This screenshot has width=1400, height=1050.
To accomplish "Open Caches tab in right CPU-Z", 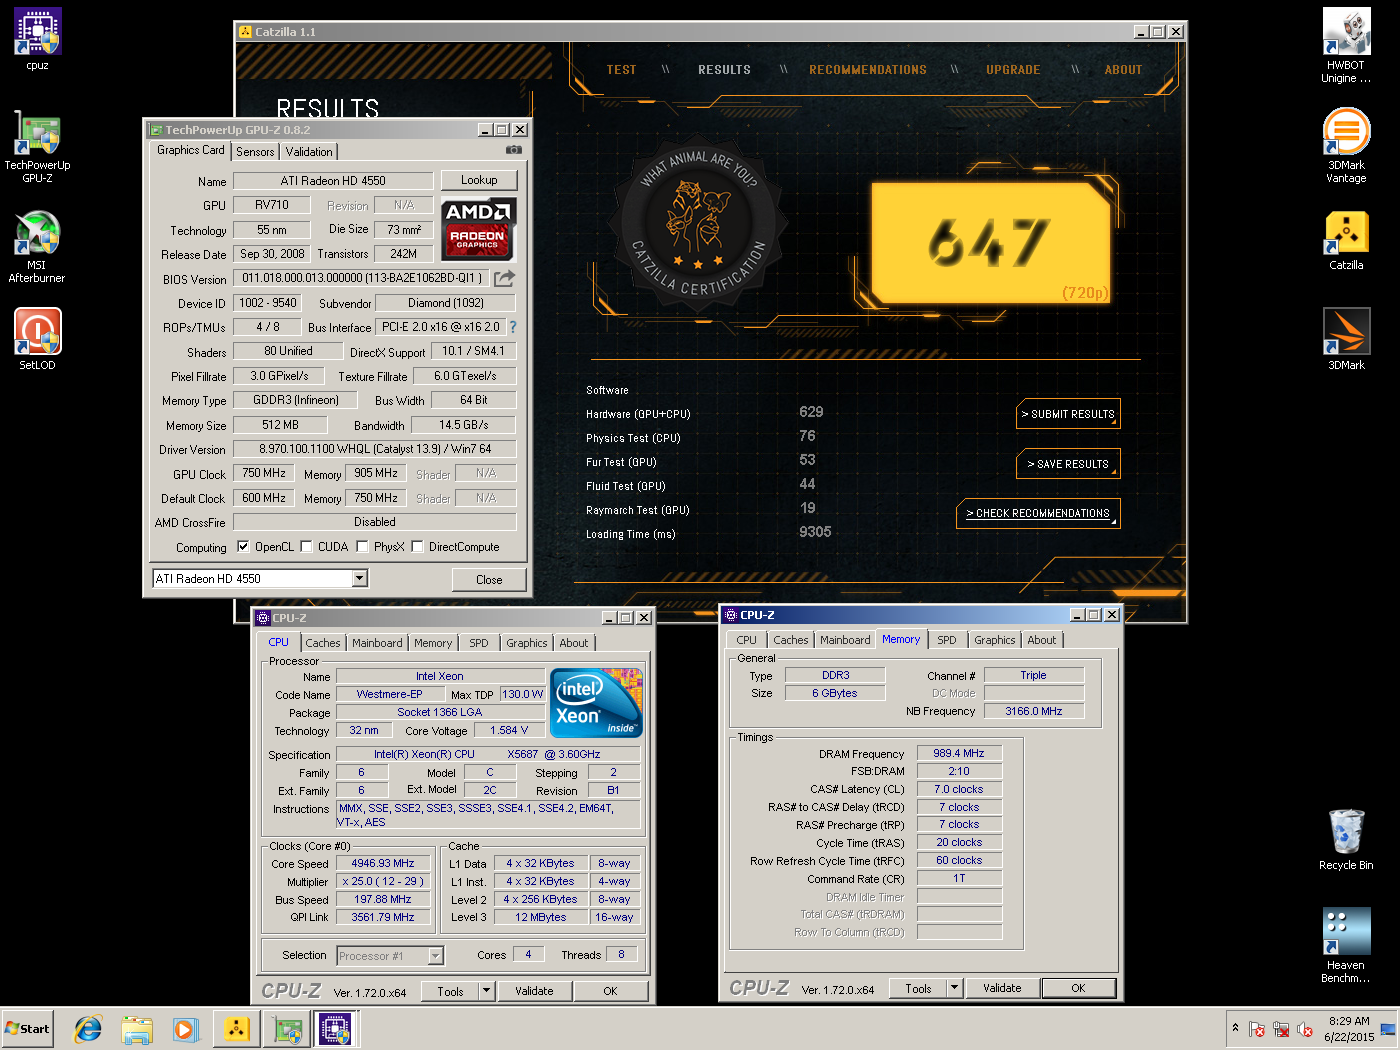I will (x=791, y=640).
